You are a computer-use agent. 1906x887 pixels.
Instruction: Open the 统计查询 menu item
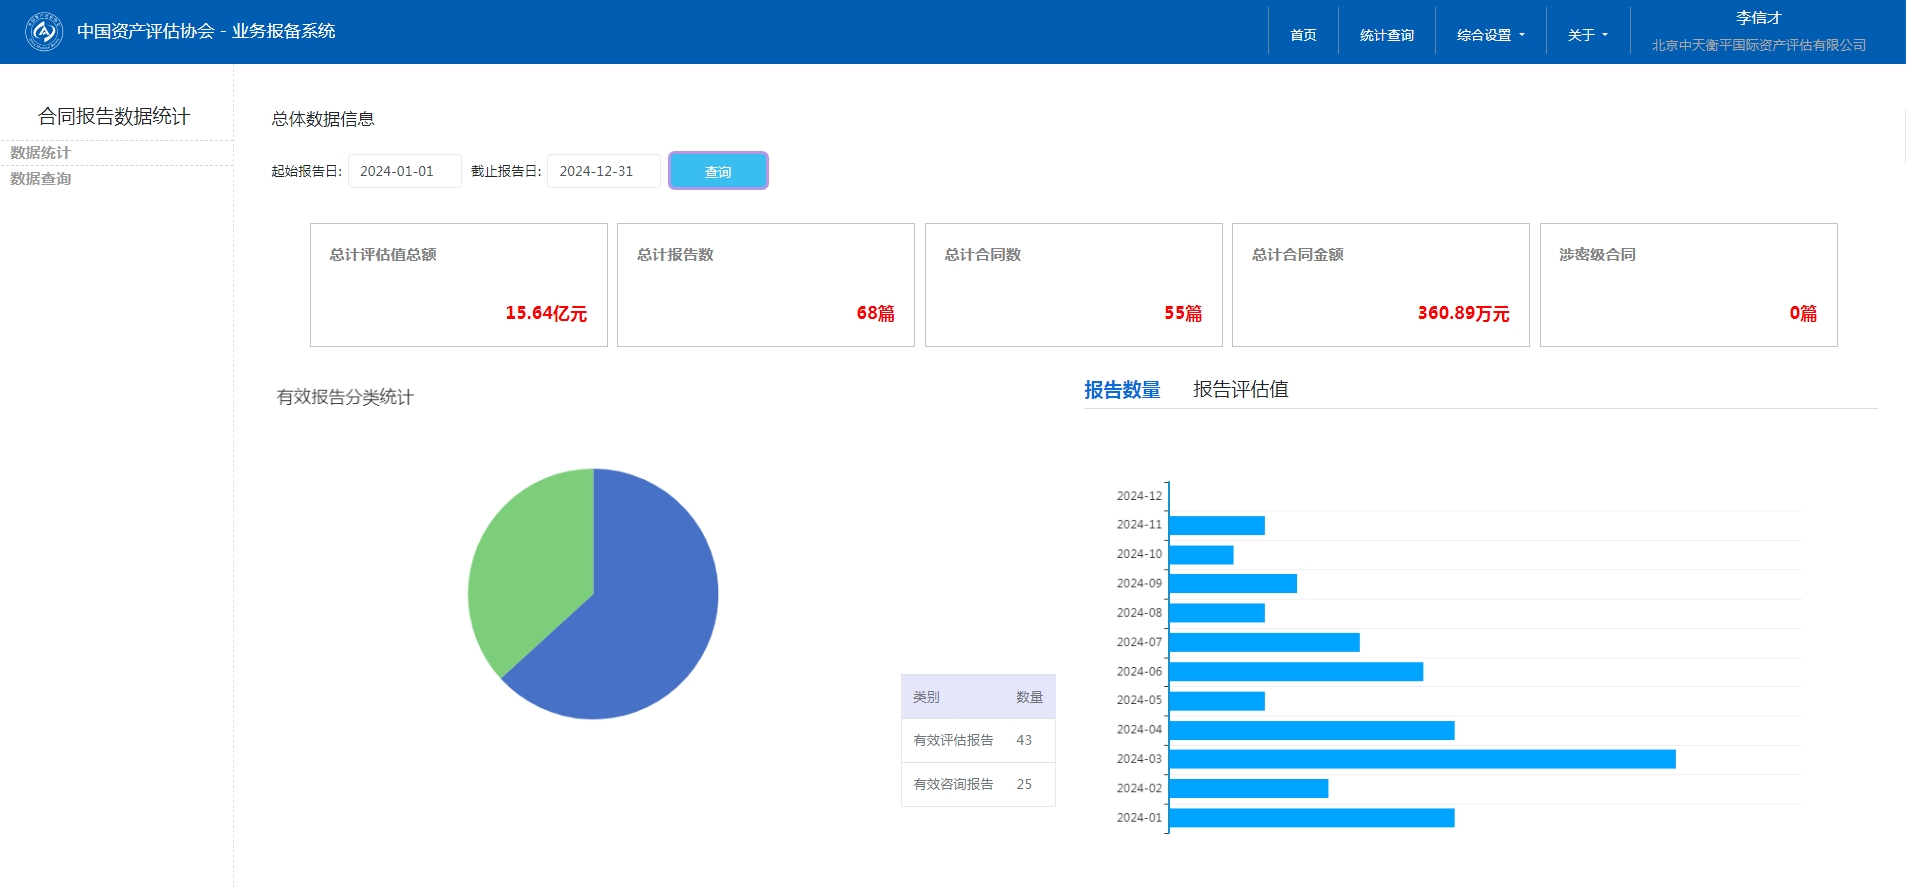tap(1386, 35)
